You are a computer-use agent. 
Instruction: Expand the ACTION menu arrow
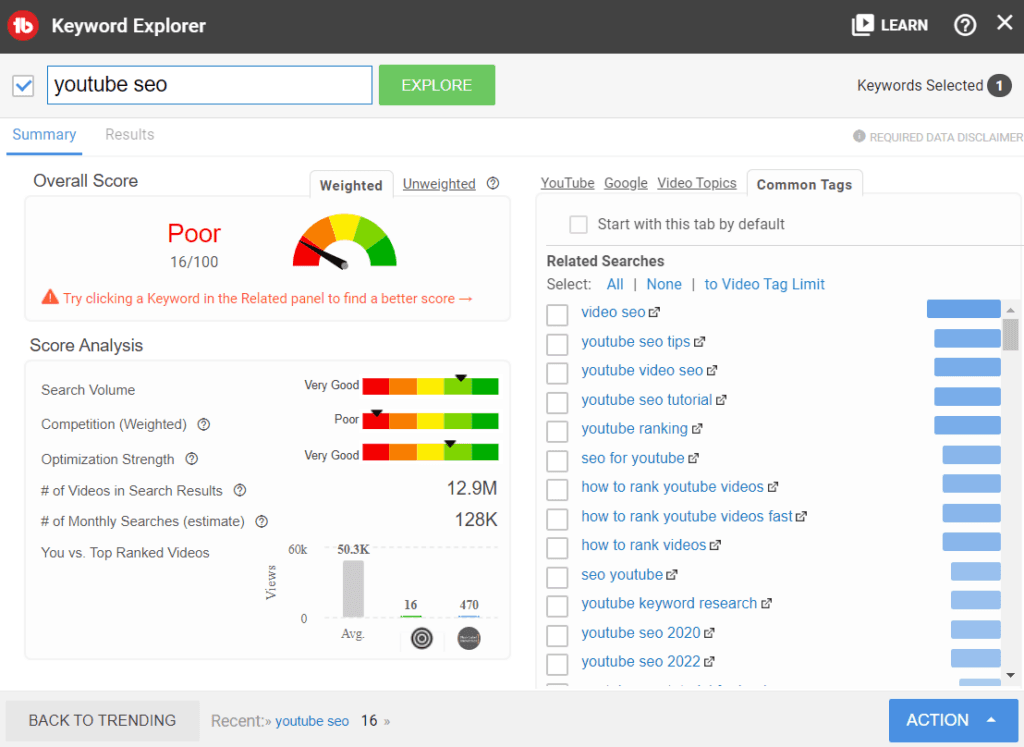coord(991,720)
